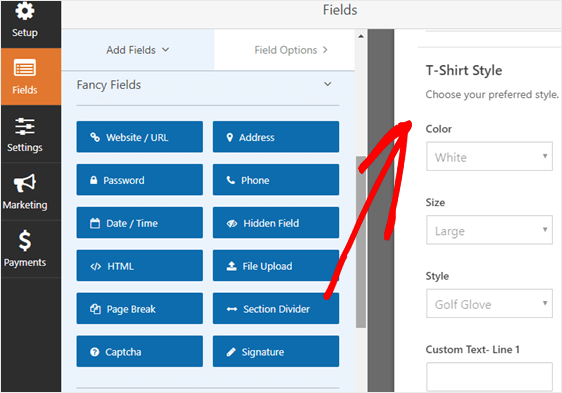Image resolution: width=562 pixels, height=393 pixels.
Task: Add a Captcha field
Action: coord(139,351)
